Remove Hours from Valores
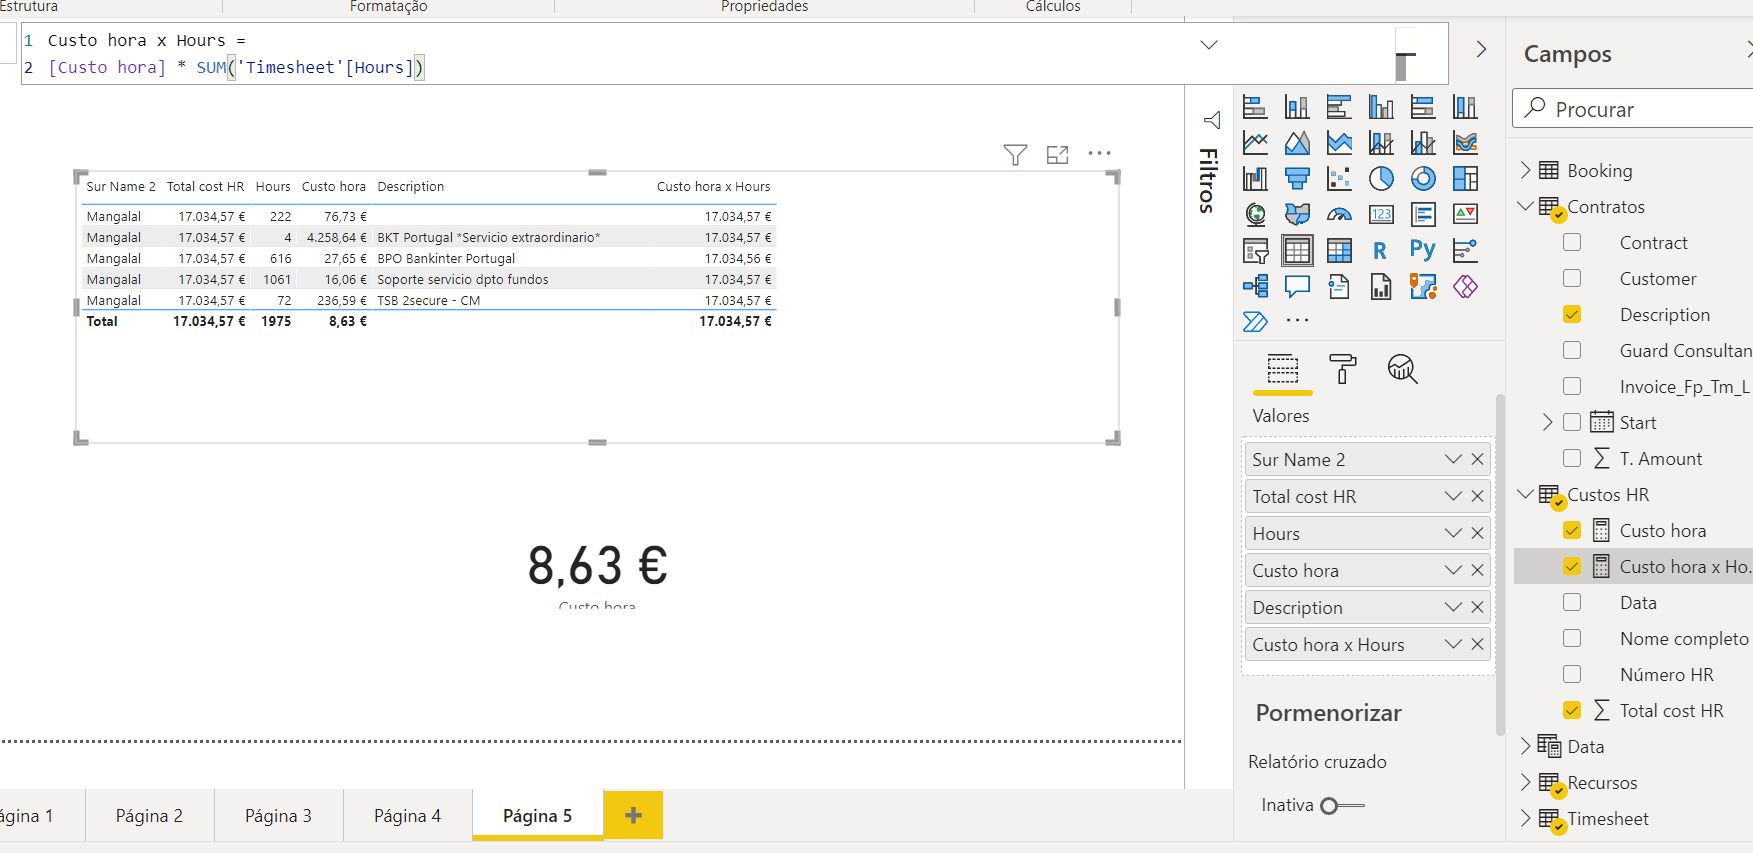The height and width of the screenshot is (853, 1753). (x=1477, y=534)
